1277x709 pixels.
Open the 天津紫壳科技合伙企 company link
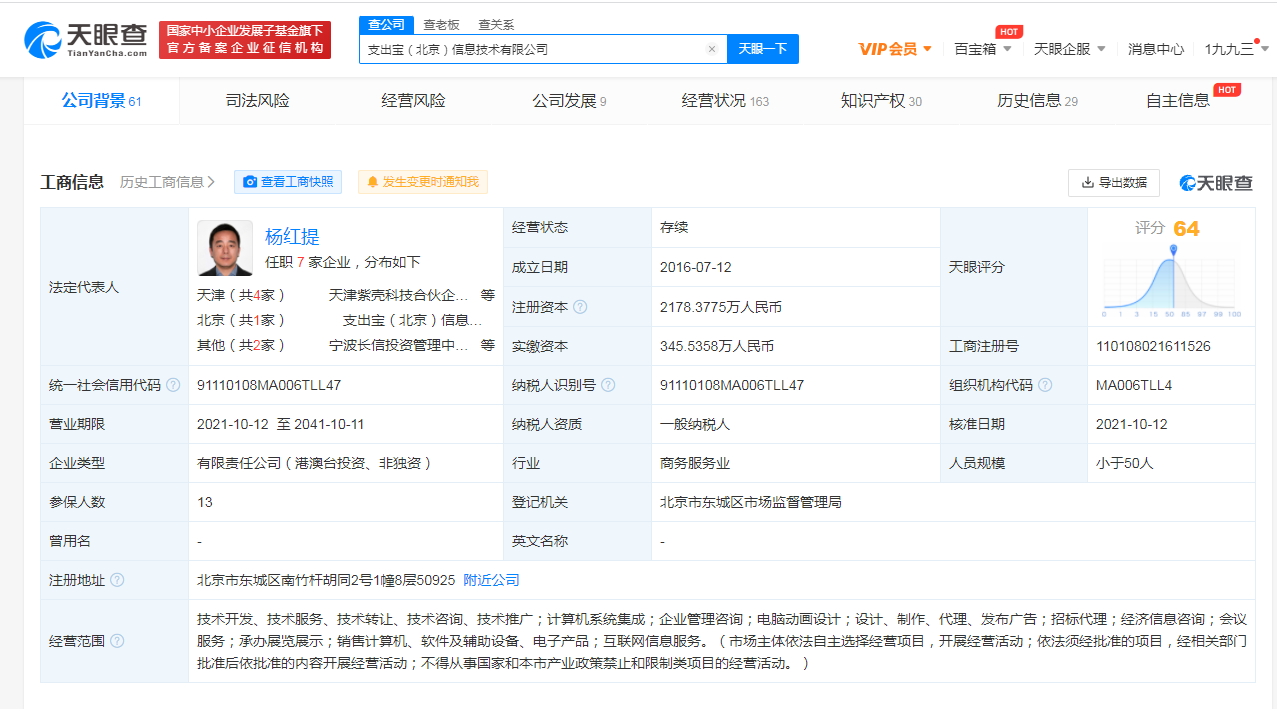pos(399,295)
